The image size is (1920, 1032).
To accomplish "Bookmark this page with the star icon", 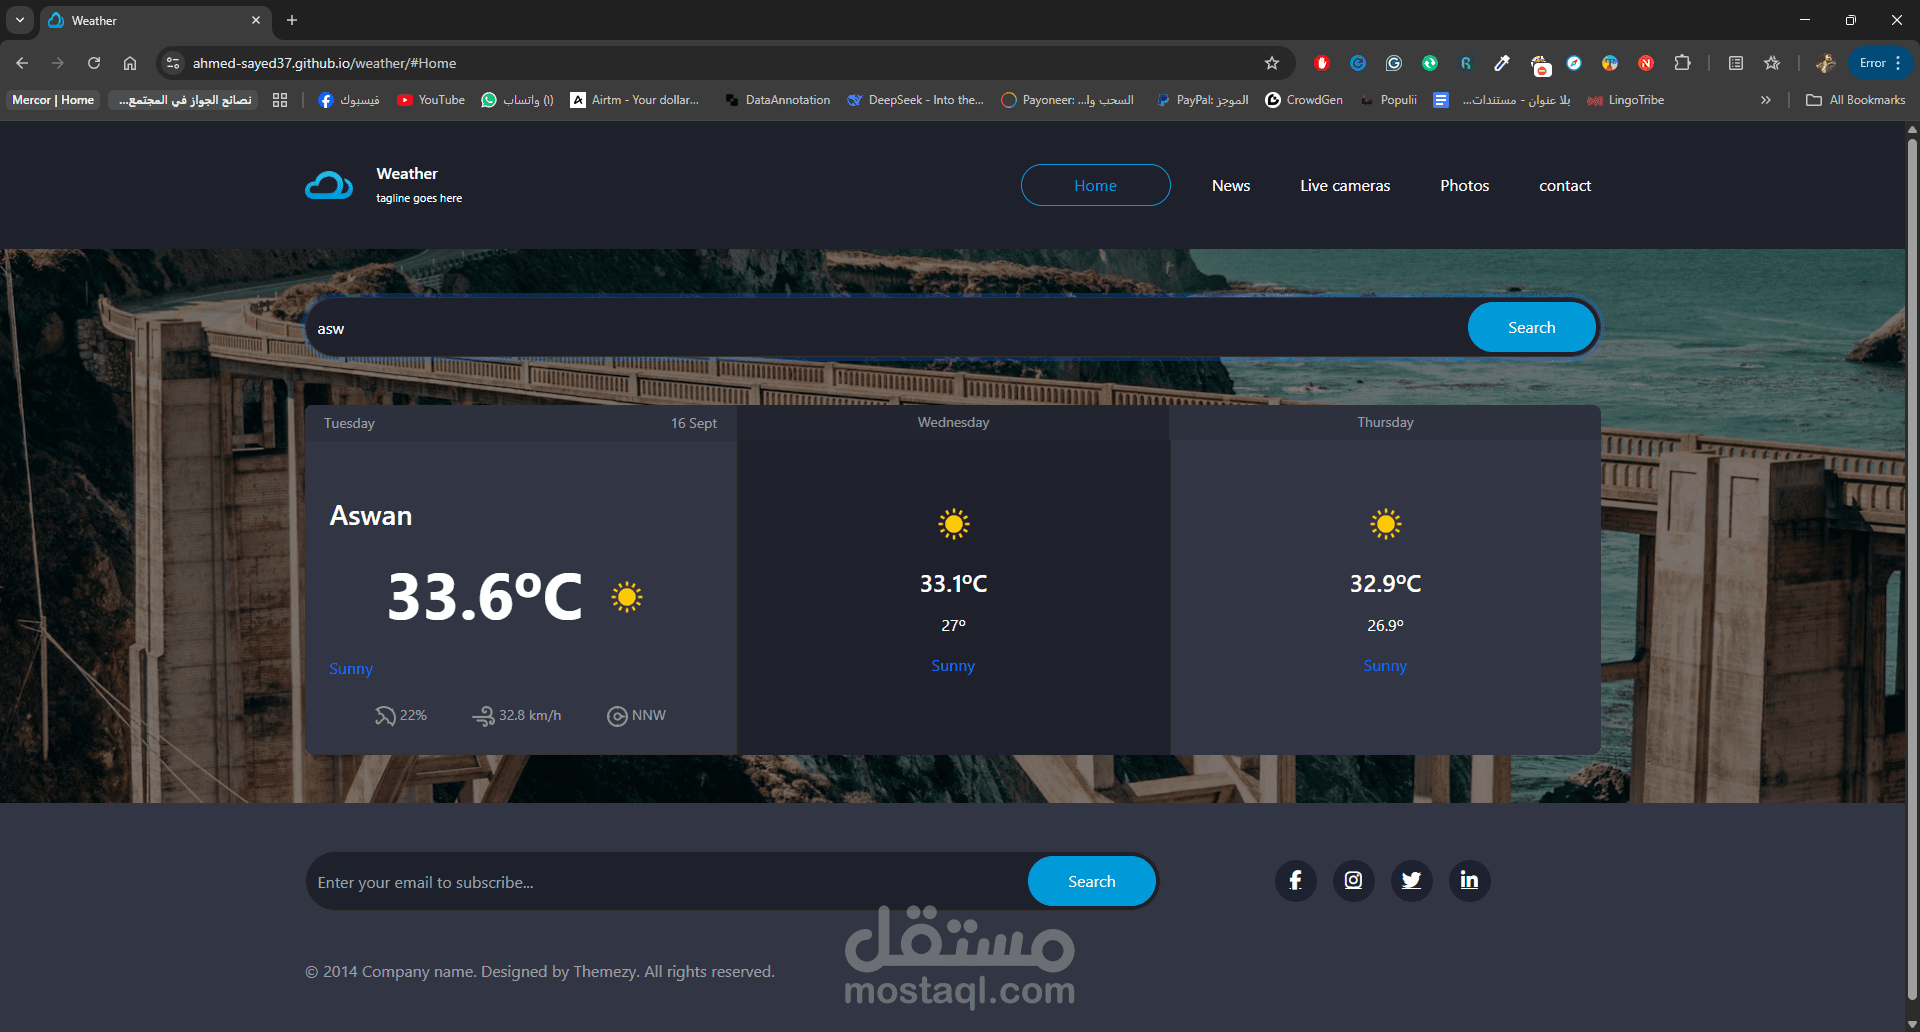I will tap(1272, 63).
